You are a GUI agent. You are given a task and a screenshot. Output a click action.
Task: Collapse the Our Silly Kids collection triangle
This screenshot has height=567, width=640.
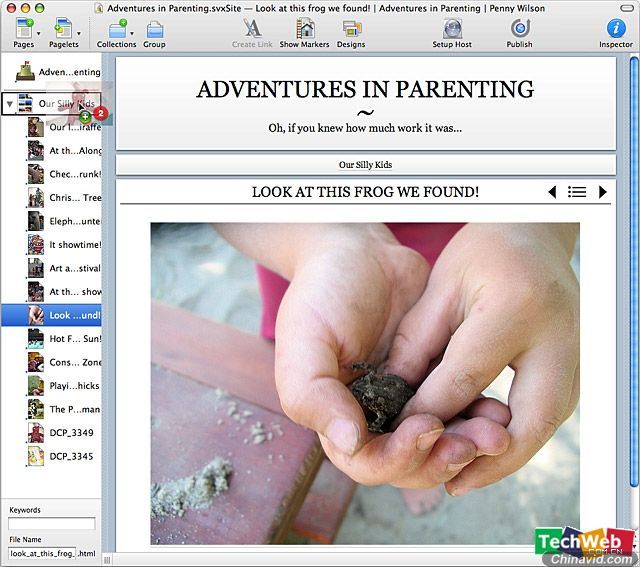pos(10,104)
